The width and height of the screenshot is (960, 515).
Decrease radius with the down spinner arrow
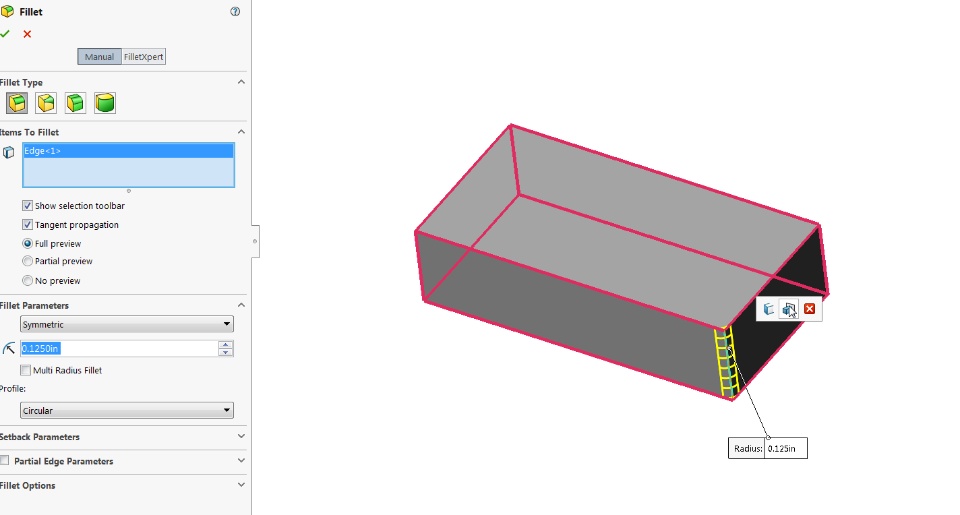[x=226, y=353]
